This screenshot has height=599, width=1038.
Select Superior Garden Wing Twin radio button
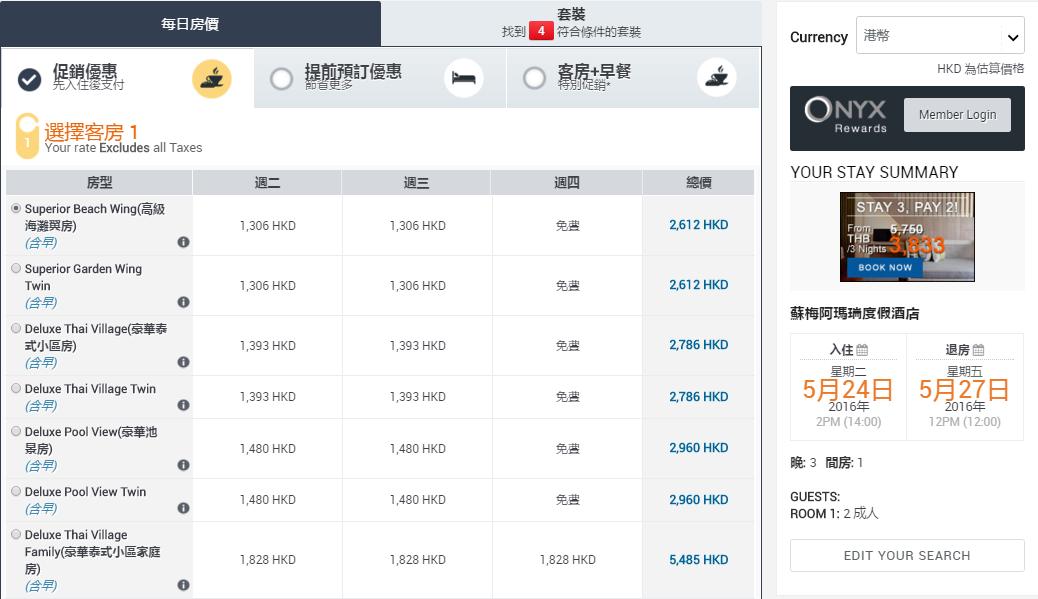(x=16, y=269)
